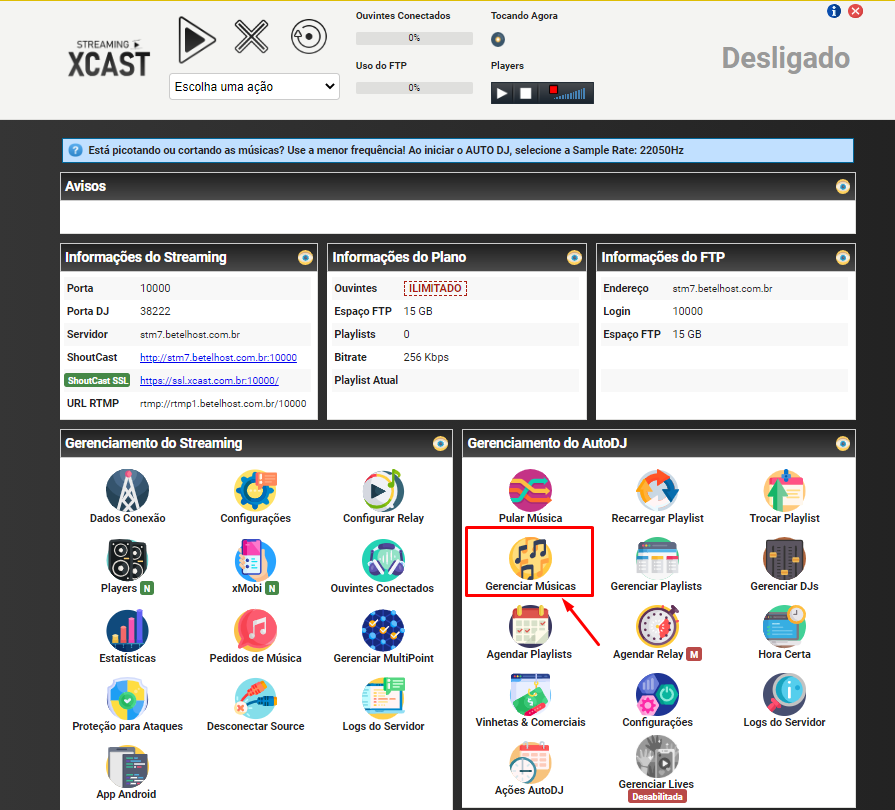This screenshot has height=810, width=895.
Task: Open Dados Conexão antenna icon
Action: 127,490
